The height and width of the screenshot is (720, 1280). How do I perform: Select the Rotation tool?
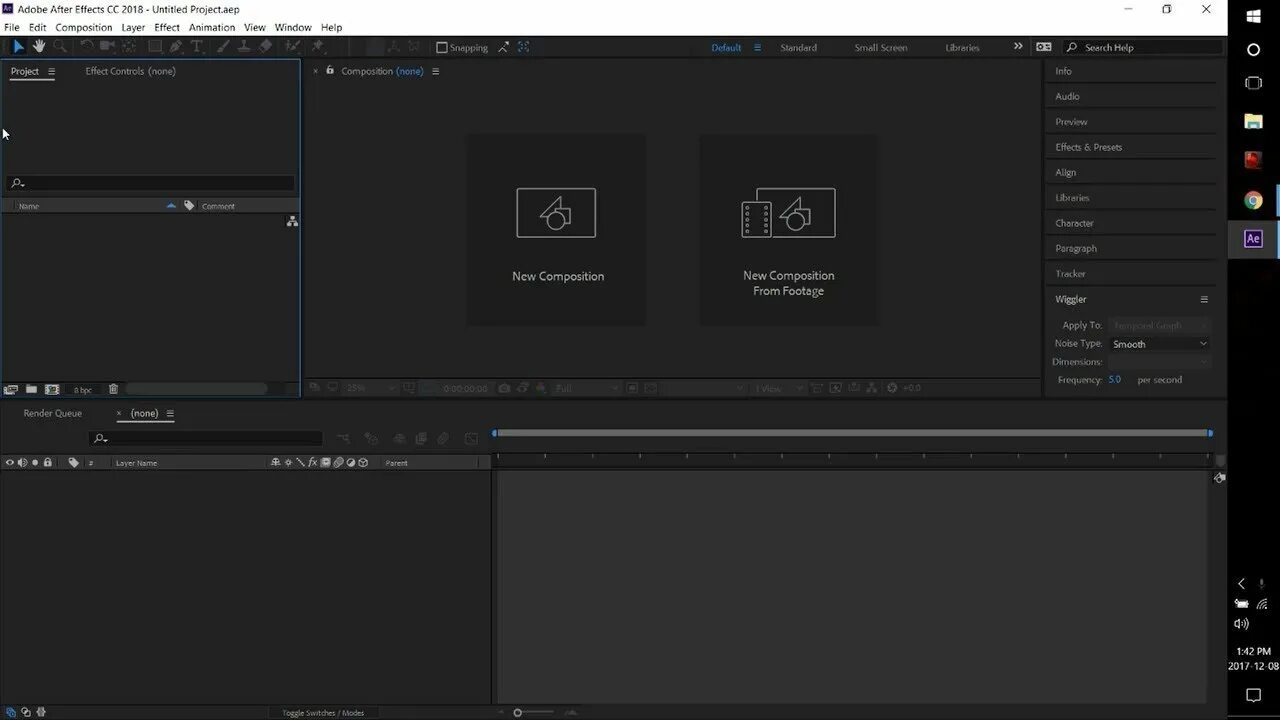click(87, 46)
